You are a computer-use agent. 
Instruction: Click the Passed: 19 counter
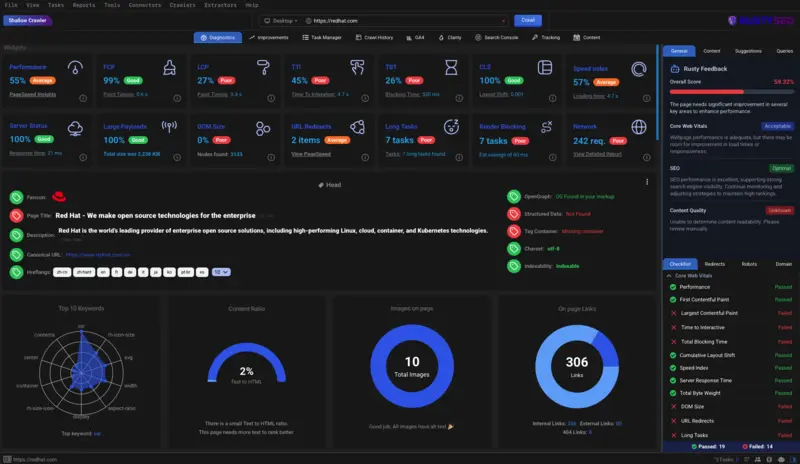tap(708, 447)
